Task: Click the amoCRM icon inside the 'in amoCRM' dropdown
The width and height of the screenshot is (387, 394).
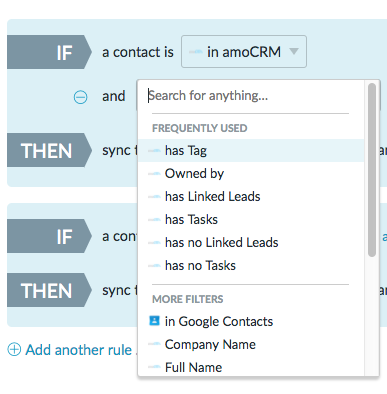Action: pos(196,52)
